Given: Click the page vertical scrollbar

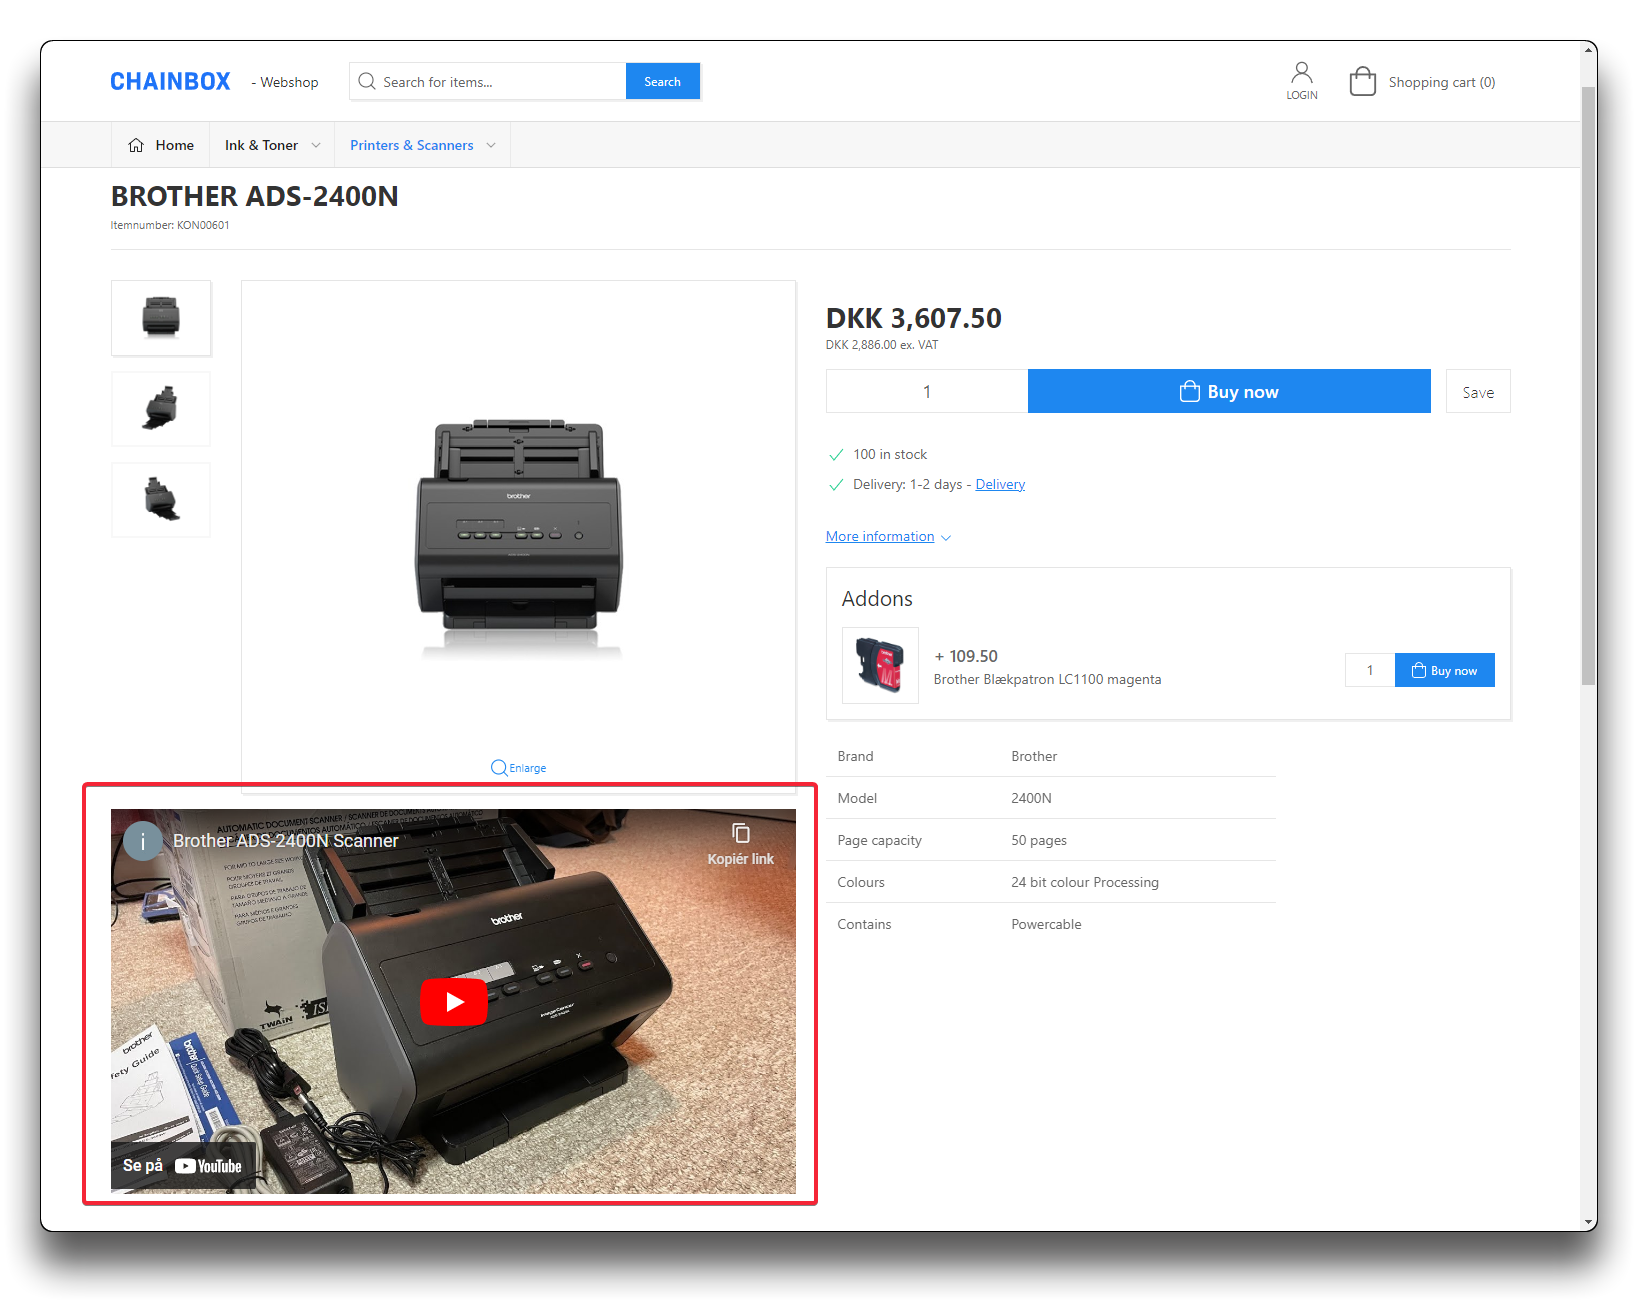Looking at the screenshot, I should click(x=1588, y=386).
